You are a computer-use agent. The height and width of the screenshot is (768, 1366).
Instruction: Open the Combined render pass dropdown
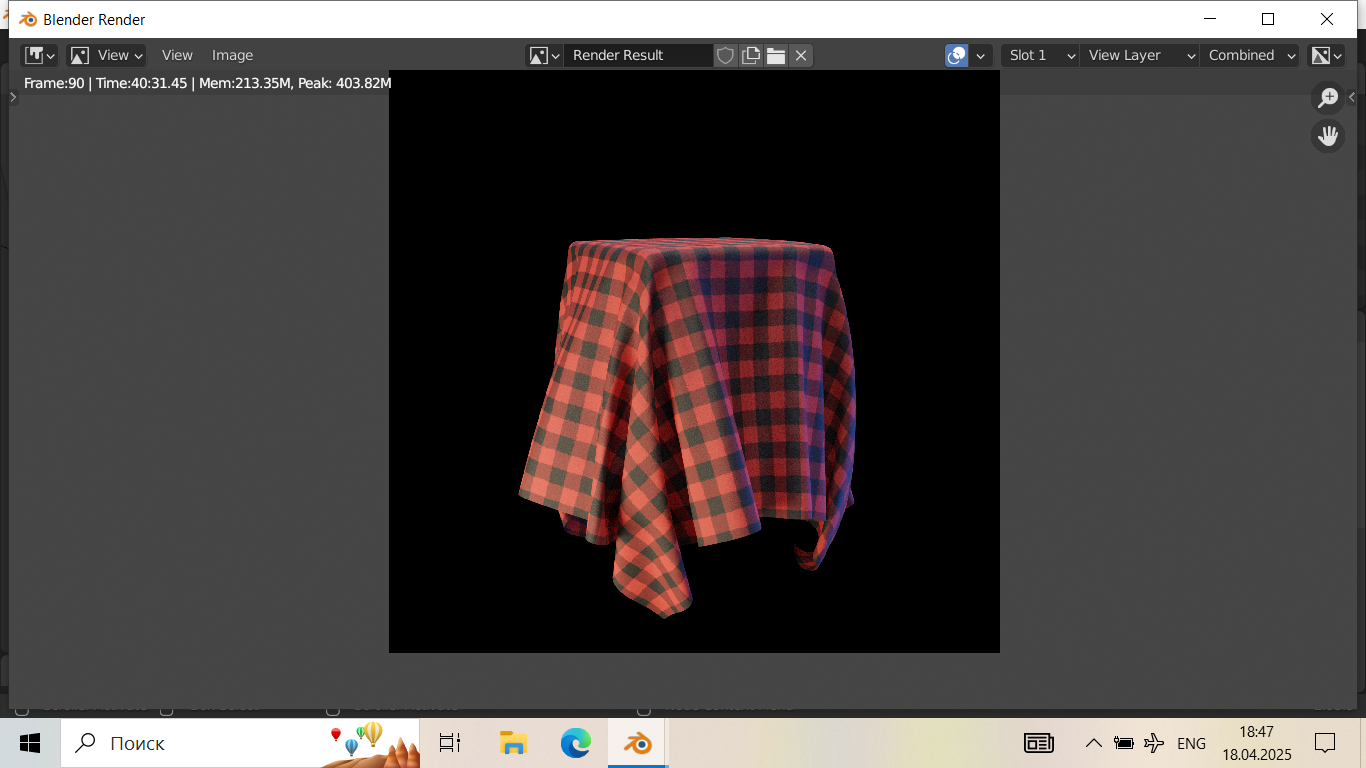[1251, 56]
